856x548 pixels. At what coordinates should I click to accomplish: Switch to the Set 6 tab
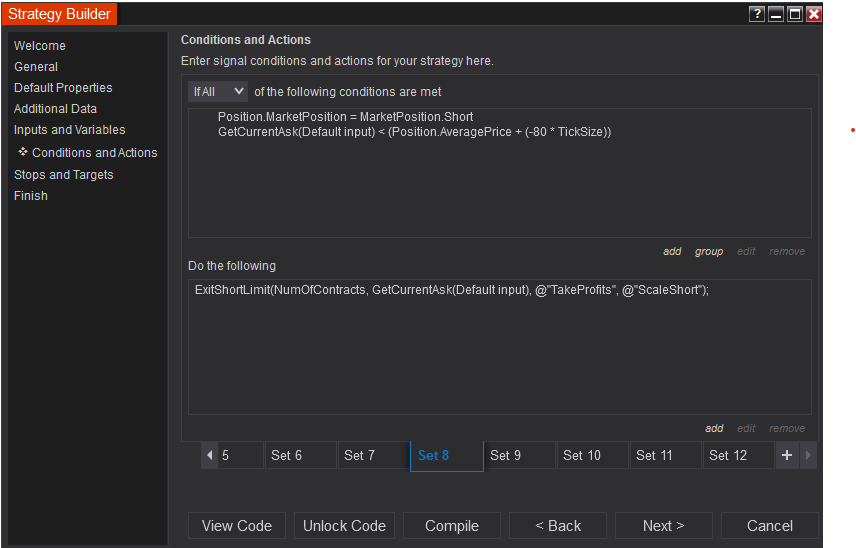(300, 455)
